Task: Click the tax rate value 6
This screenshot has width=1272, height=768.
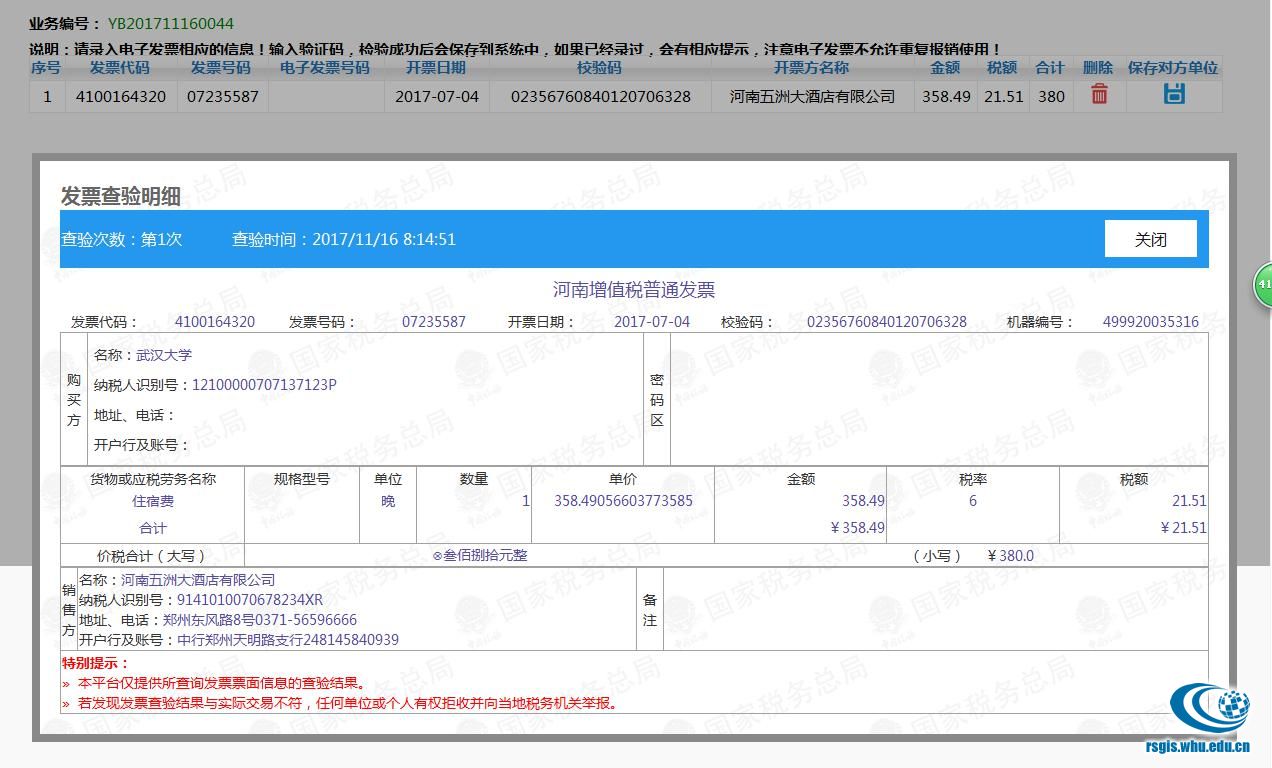Action: [x=972, y=501]
